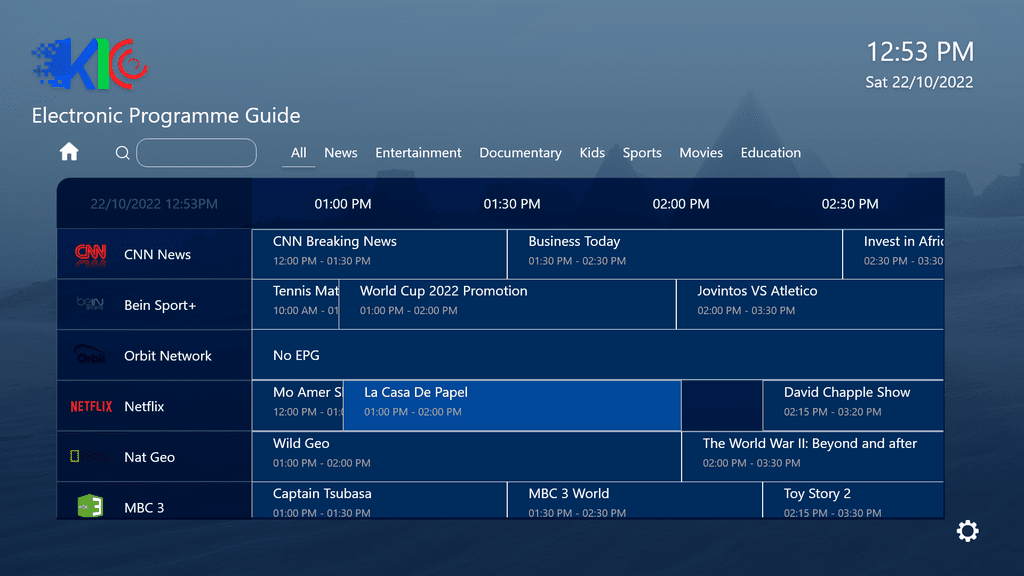
Task: Click the 01:00 PM timeline header
Action: 343,204
